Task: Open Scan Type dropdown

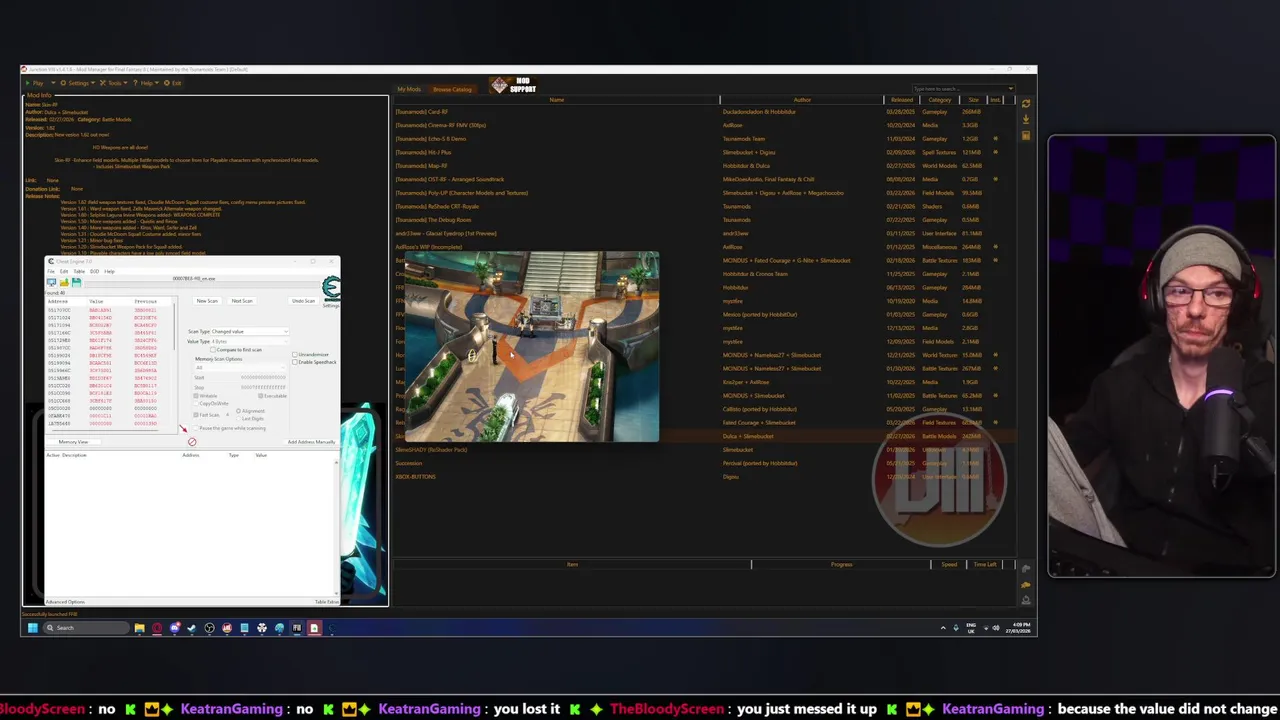Action: (249, 331)
